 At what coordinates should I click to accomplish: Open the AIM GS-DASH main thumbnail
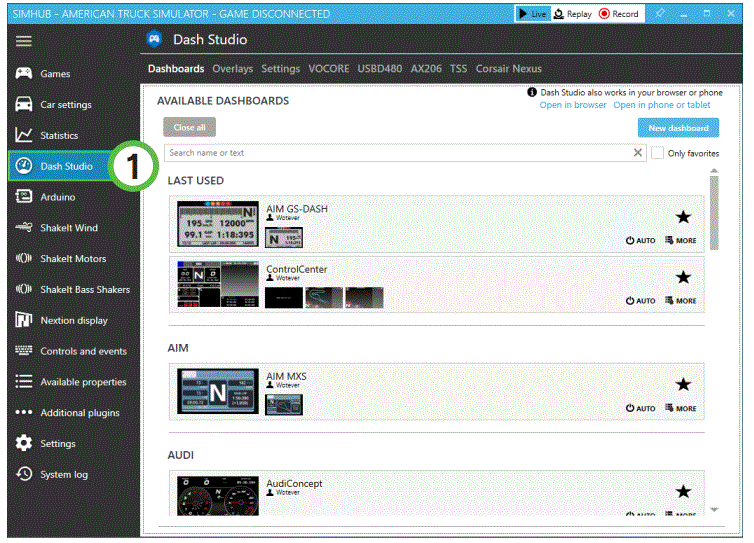(x=217, y=224)
